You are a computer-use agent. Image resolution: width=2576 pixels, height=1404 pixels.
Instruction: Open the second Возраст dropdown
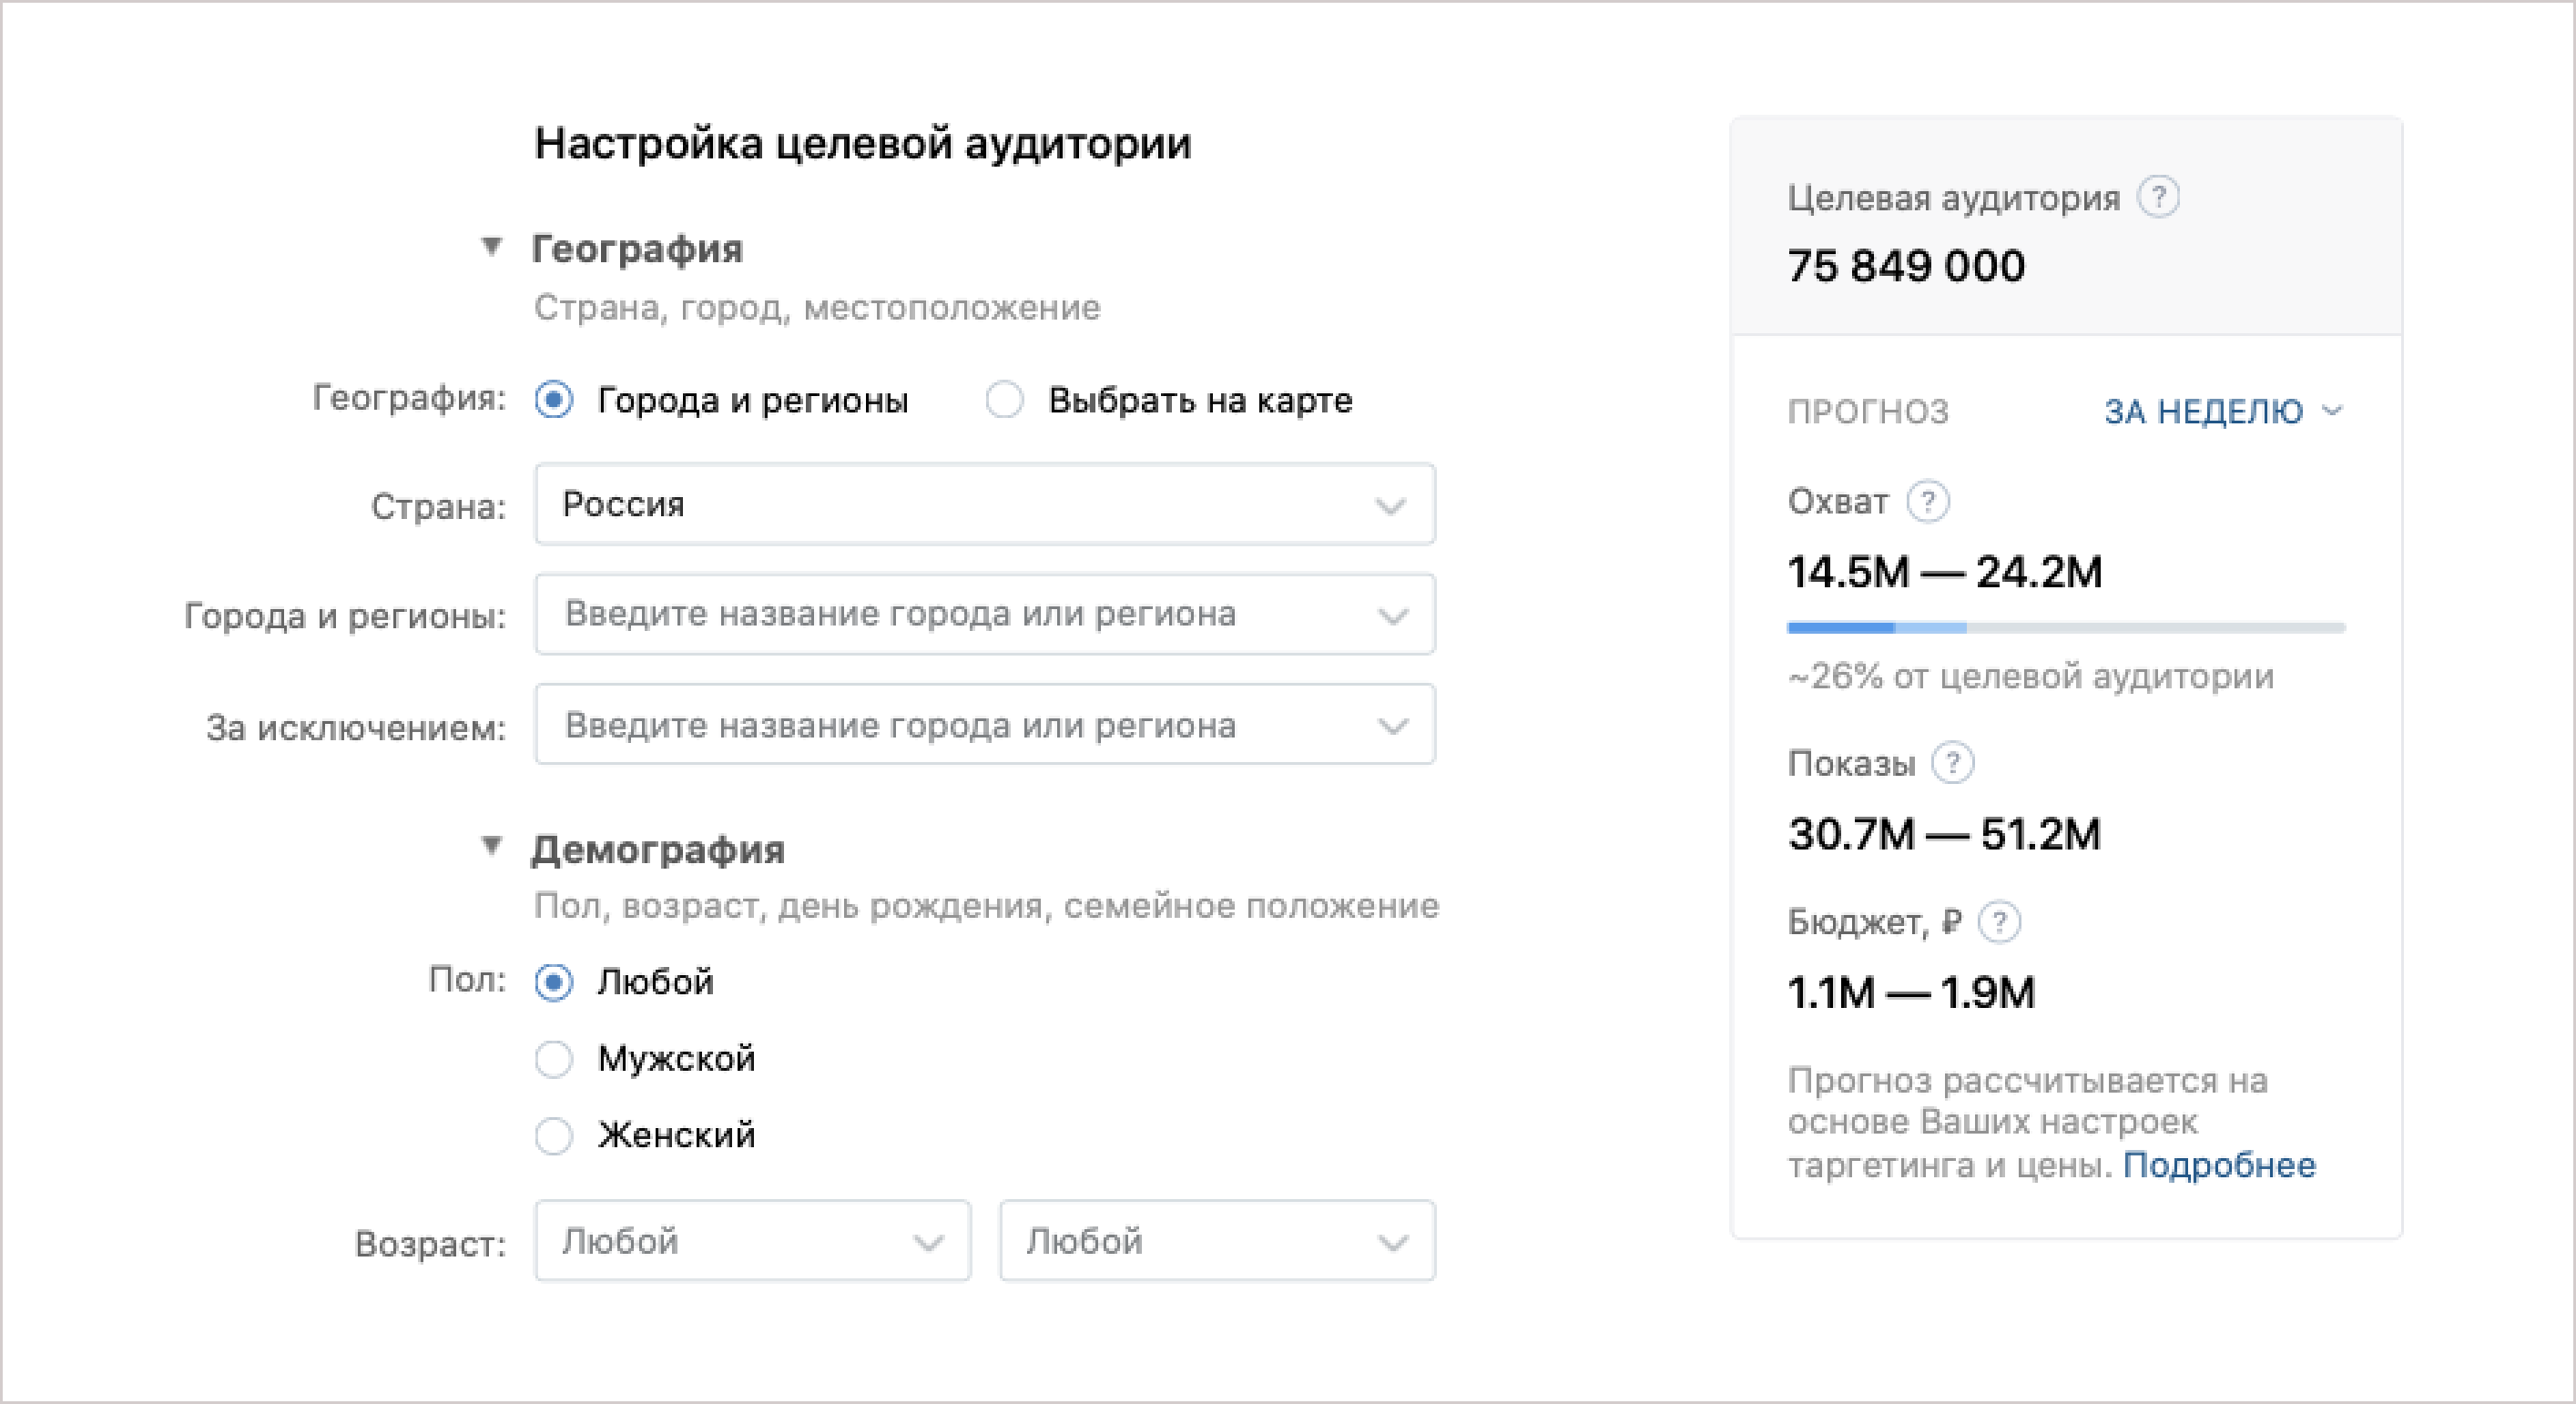click(1217, 1241)
